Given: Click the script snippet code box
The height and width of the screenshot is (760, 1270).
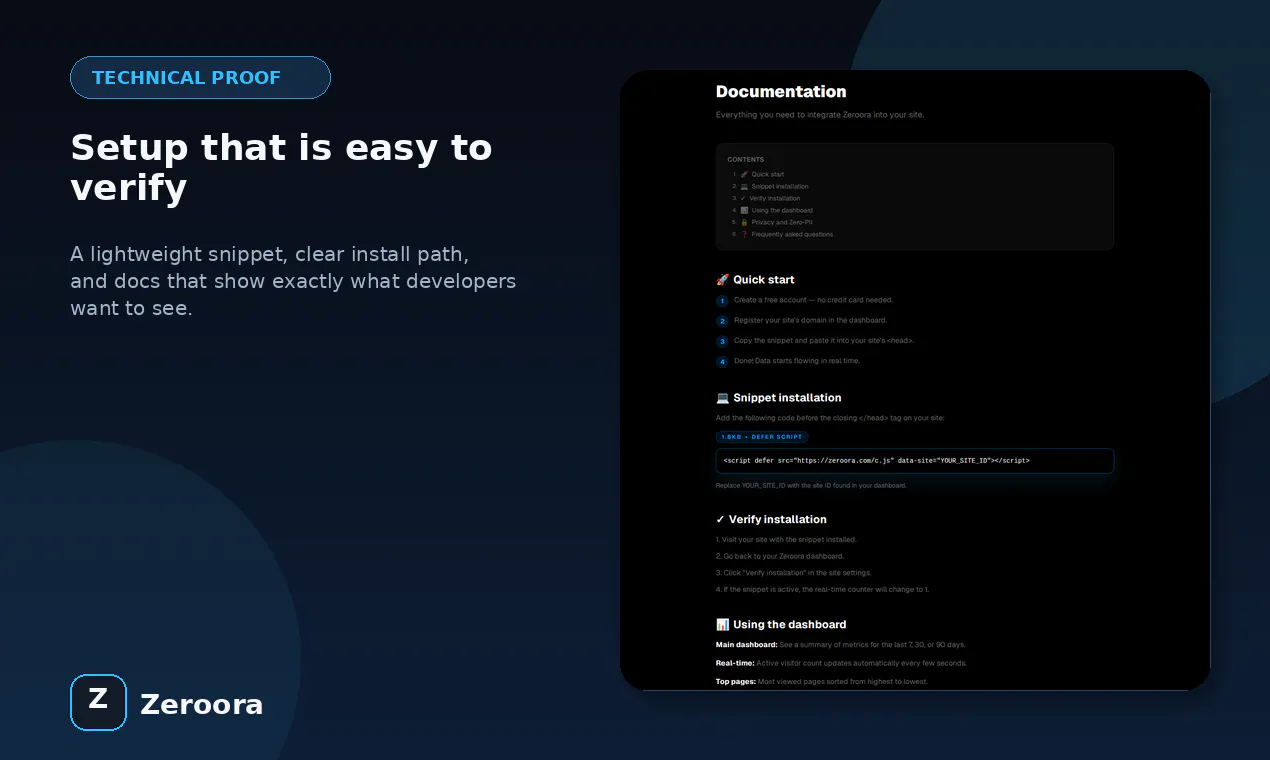Looking at the screenshot, I should click(x=915, y=461).
